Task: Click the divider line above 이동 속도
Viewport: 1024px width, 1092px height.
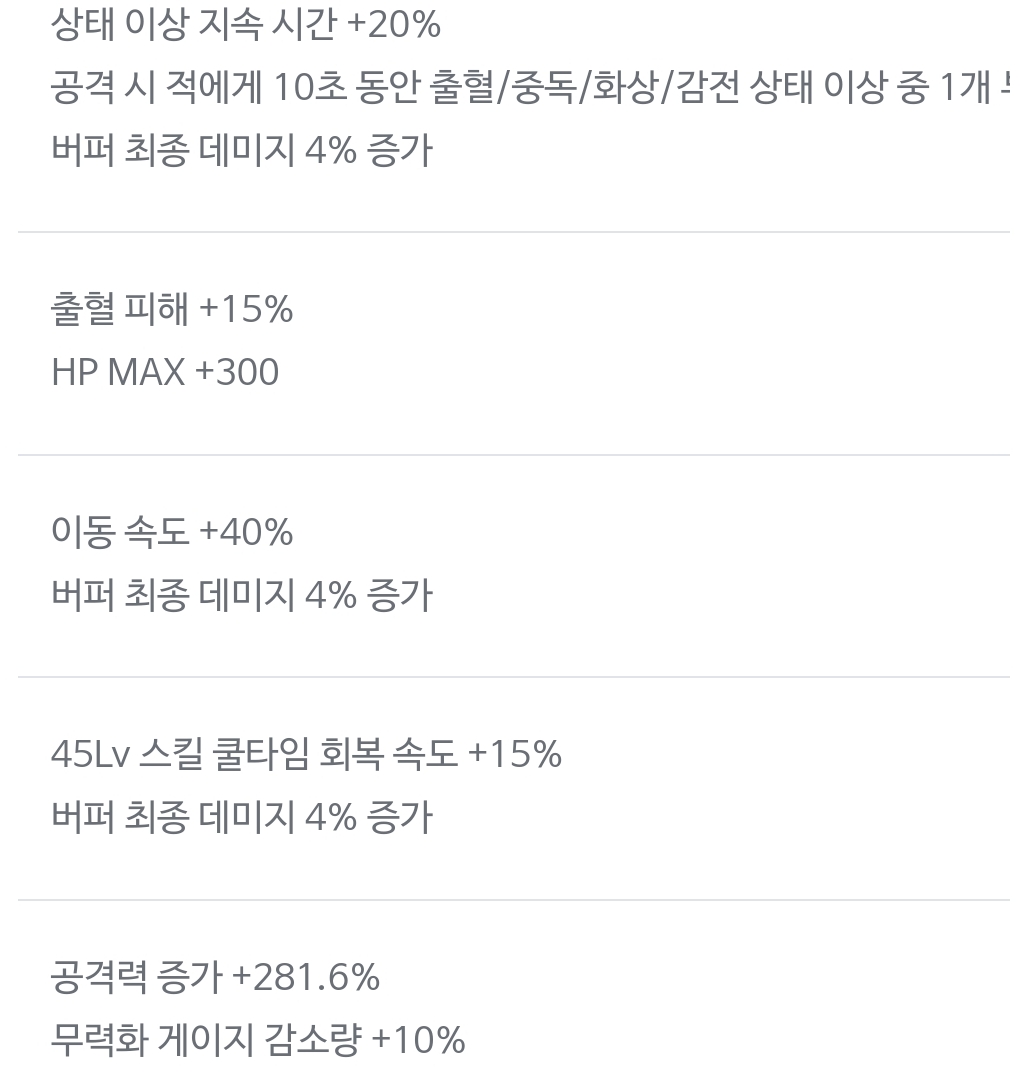Action: 512,455
